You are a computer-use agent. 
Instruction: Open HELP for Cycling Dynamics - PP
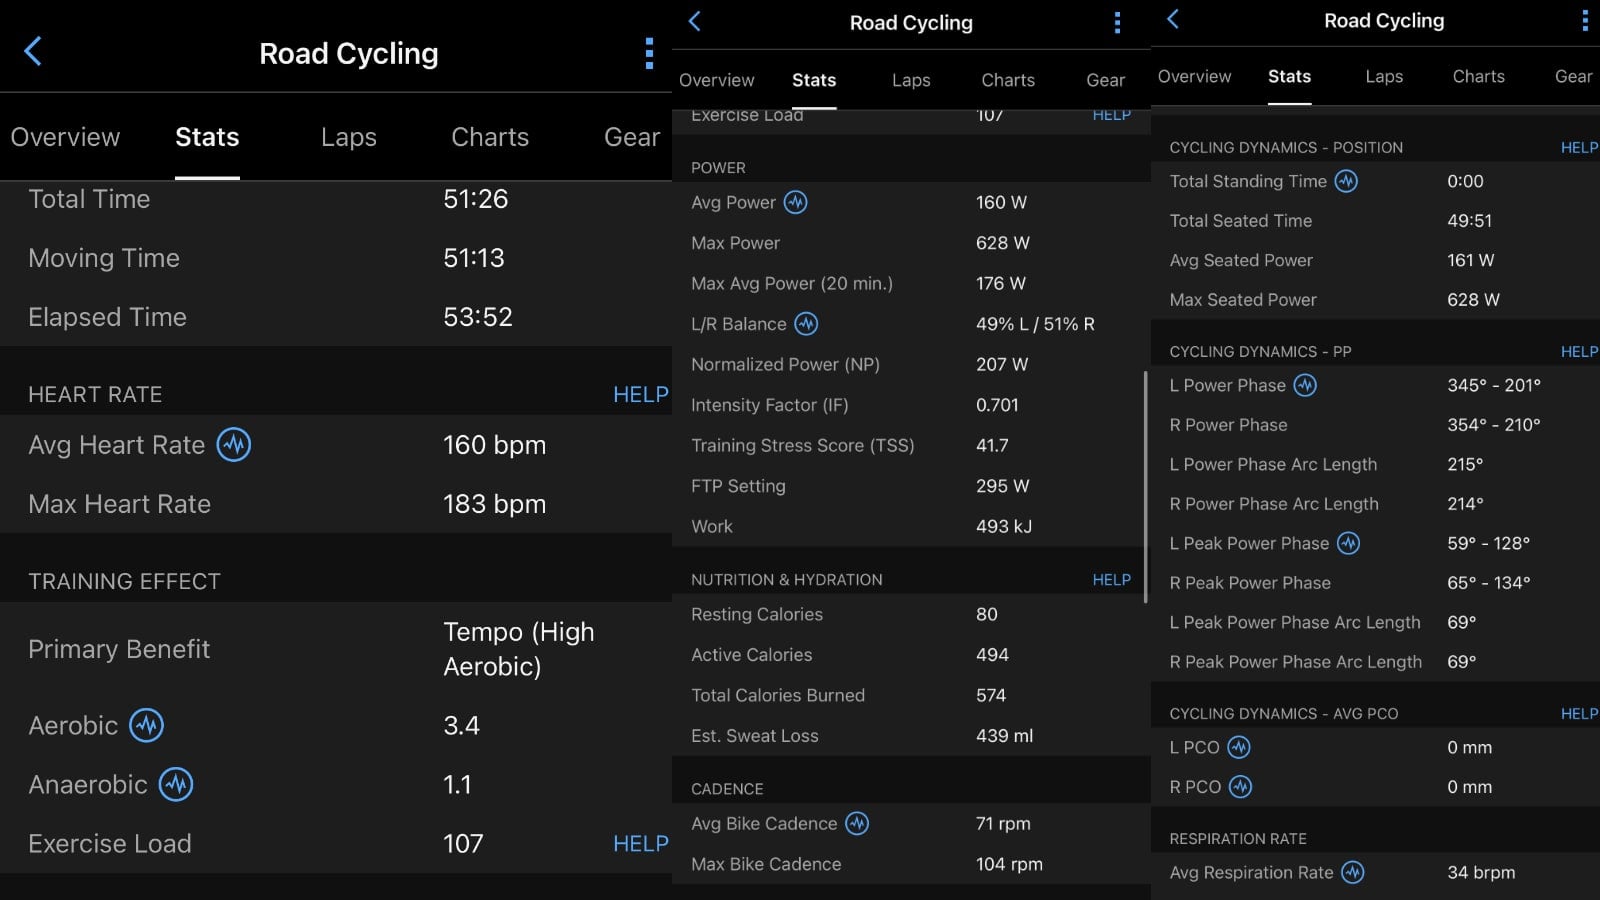point(1578,351)
